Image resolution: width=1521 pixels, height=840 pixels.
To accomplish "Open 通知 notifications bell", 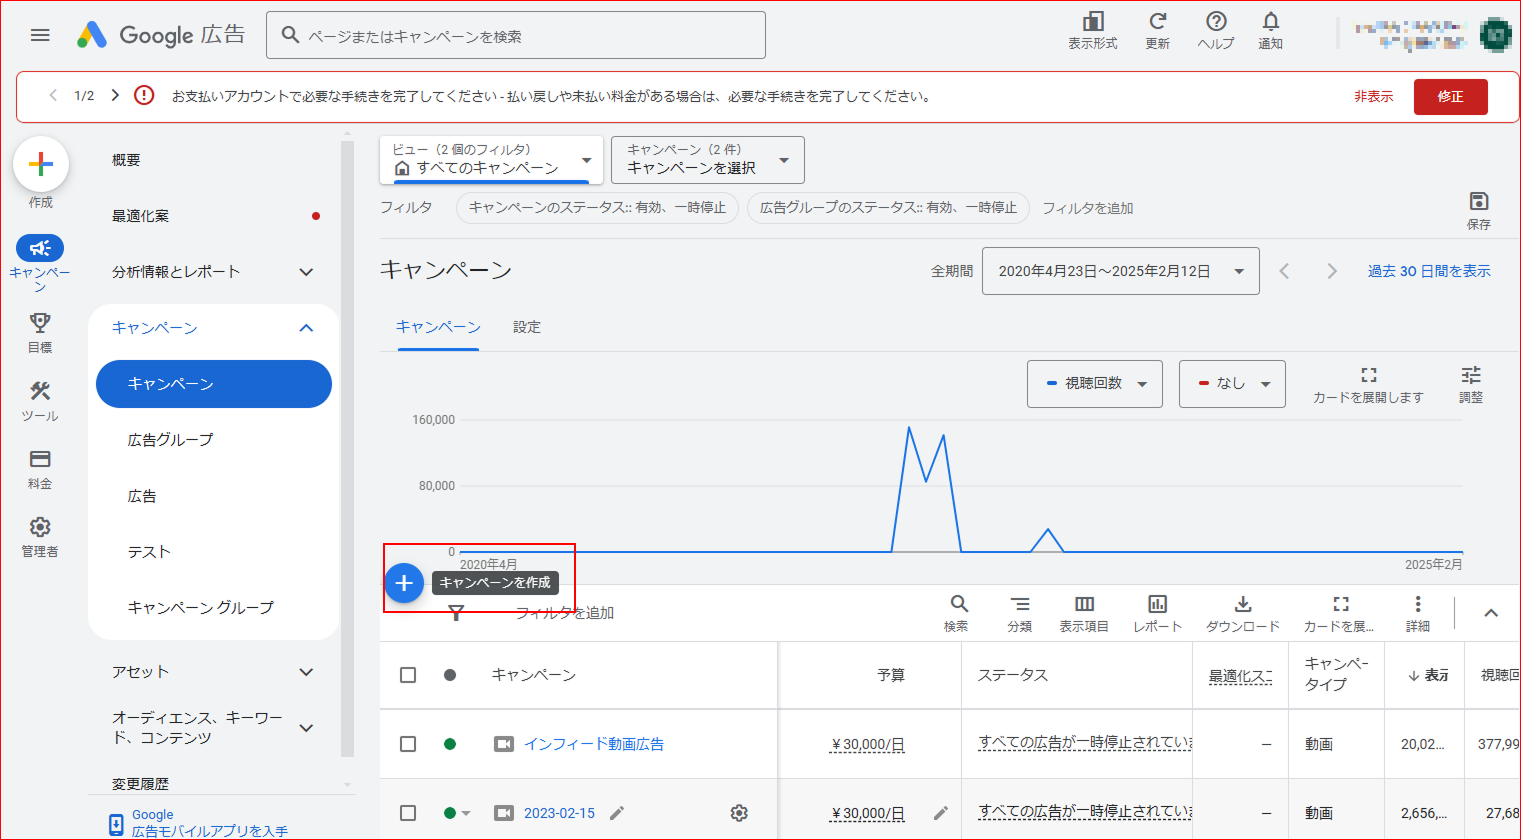I will pos(1270,22).
